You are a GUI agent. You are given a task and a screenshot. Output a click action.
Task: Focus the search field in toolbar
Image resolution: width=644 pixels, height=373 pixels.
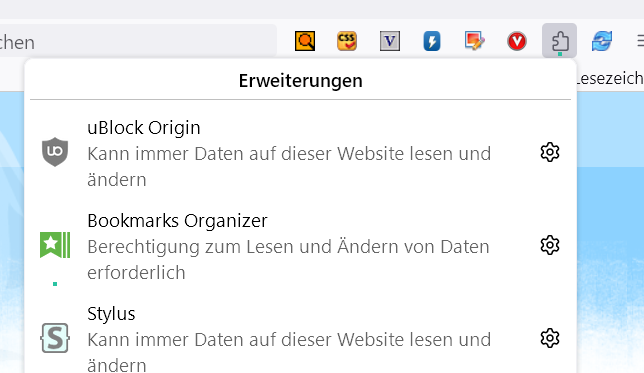[138, 41]
